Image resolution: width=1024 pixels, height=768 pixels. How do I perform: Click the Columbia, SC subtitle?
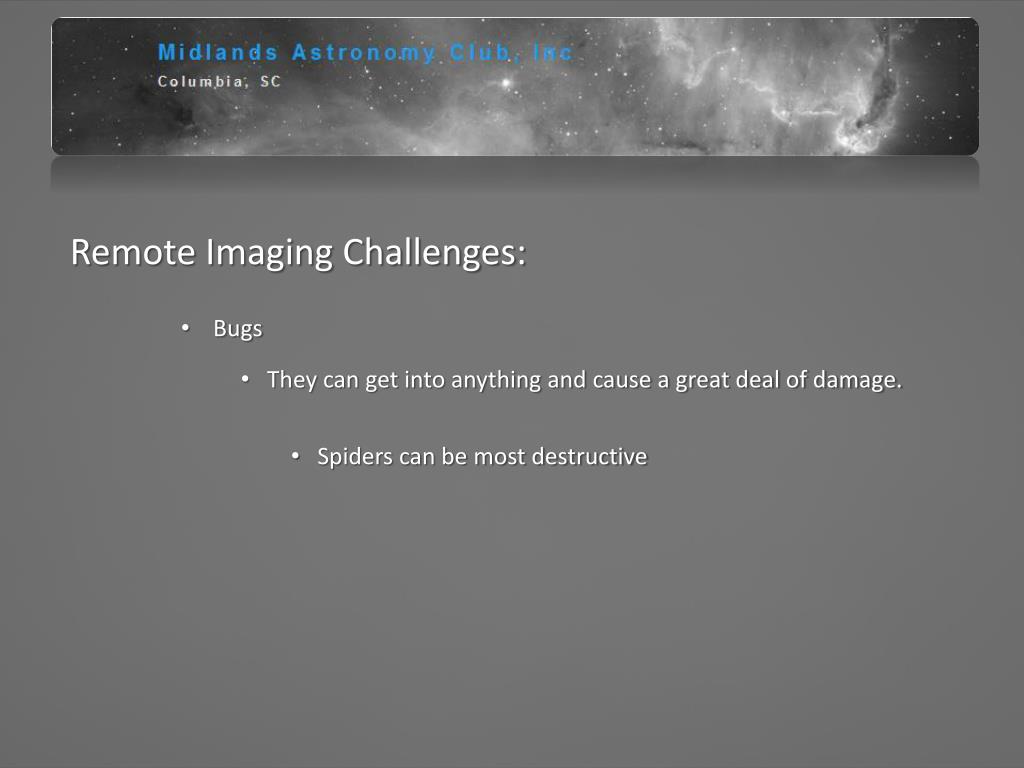pos(219,82)
